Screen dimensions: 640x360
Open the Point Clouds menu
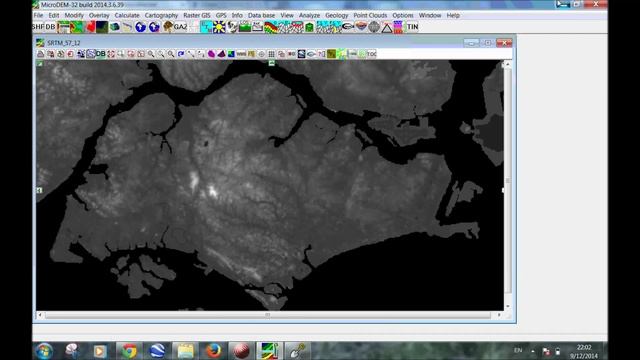(370, 15)
